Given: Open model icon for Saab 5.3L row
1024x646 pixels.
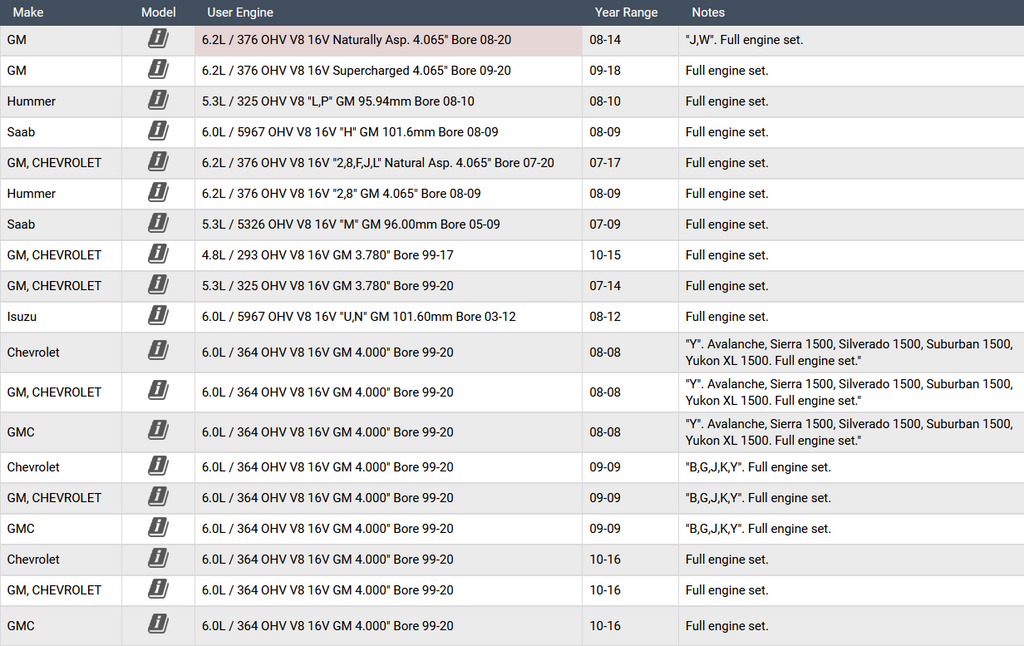Looking at the screenshot, I should coord(158,224).
